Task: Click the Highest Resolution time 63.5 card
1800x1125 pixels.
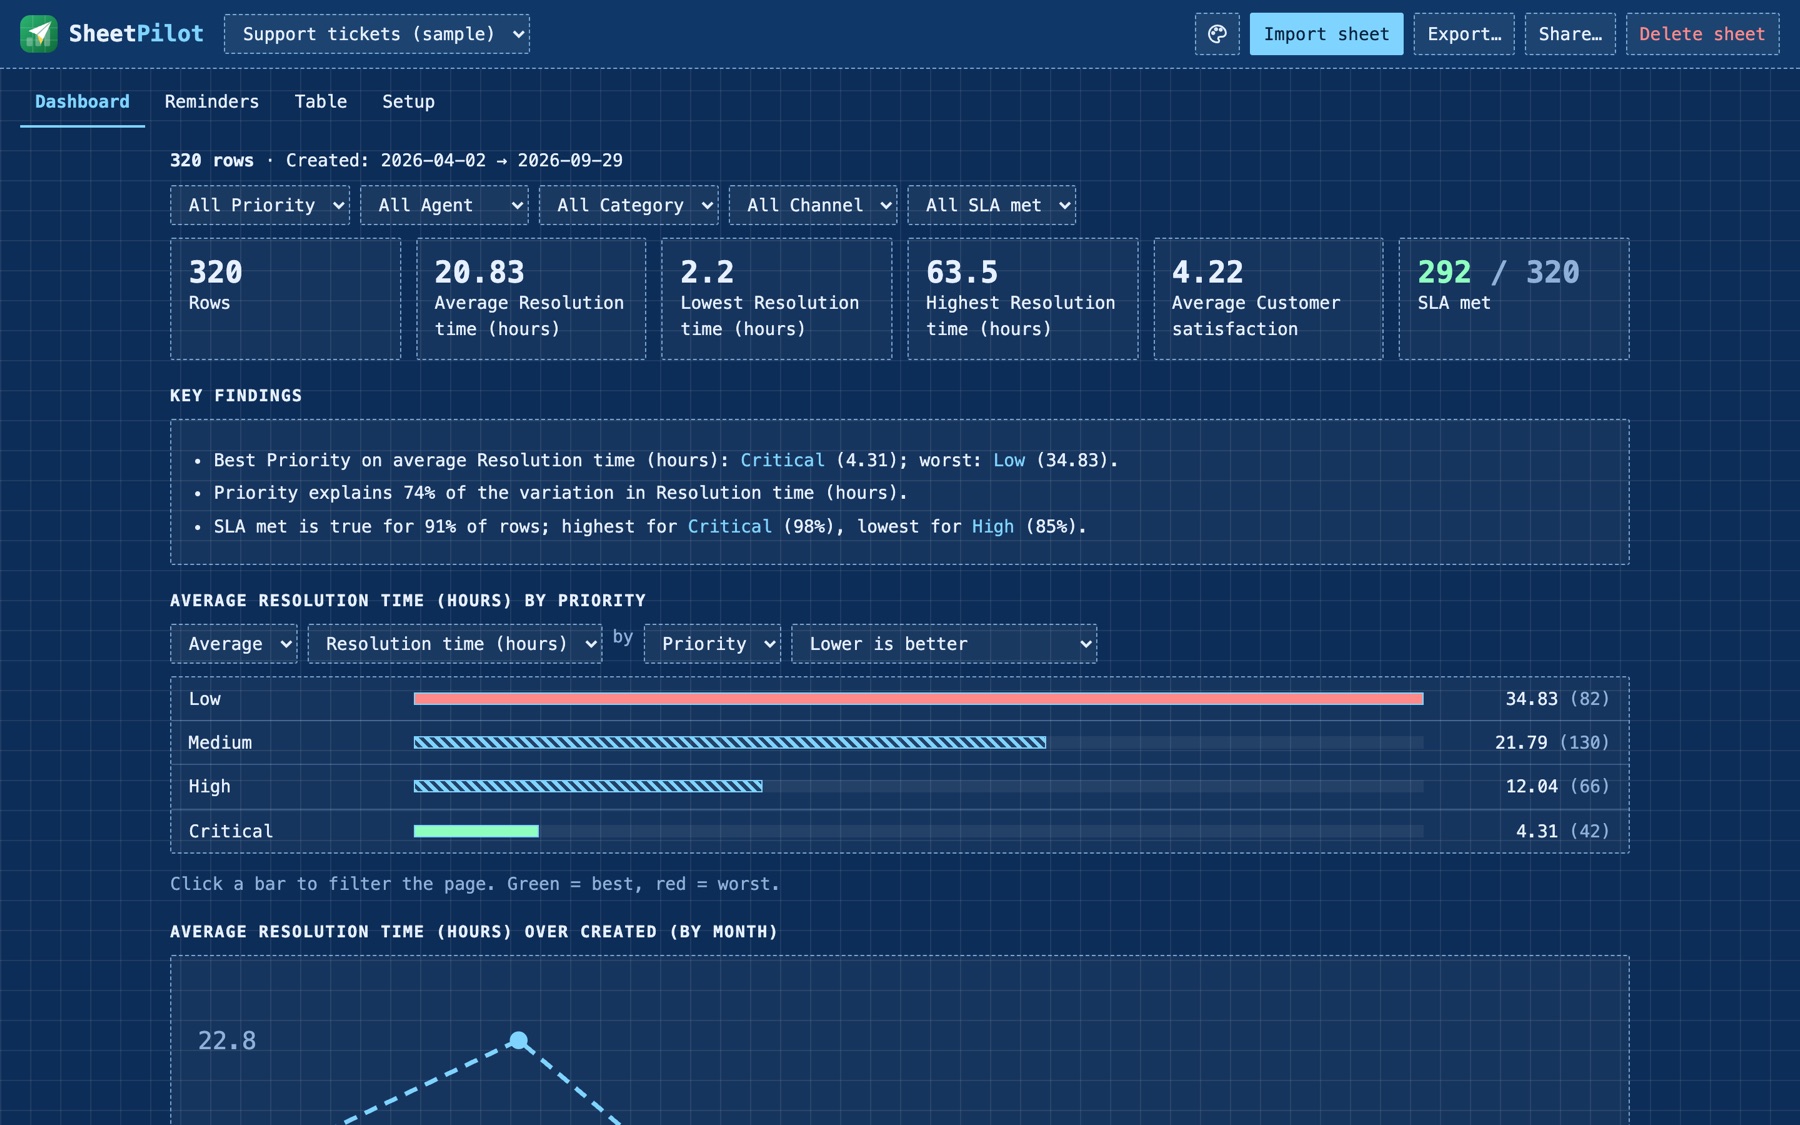Action: (1023, 299)
